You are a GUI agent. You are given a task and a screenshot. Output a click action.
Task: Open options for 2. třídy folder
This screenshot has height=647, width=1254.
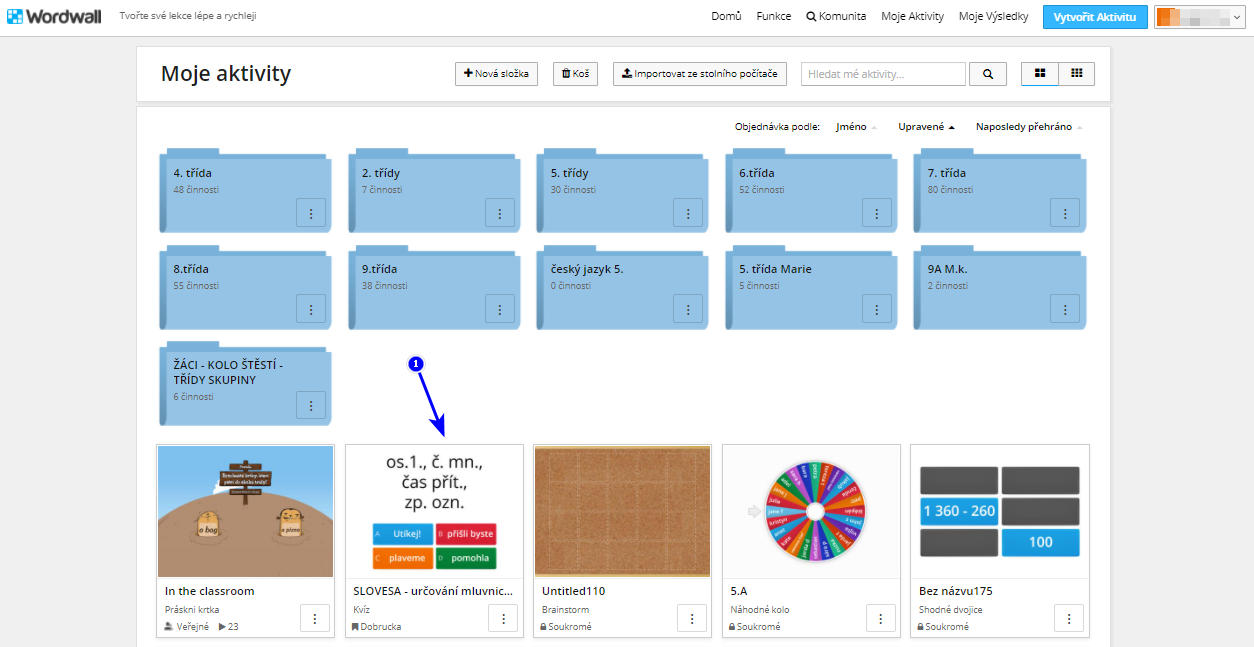click(x=500, y=213)
